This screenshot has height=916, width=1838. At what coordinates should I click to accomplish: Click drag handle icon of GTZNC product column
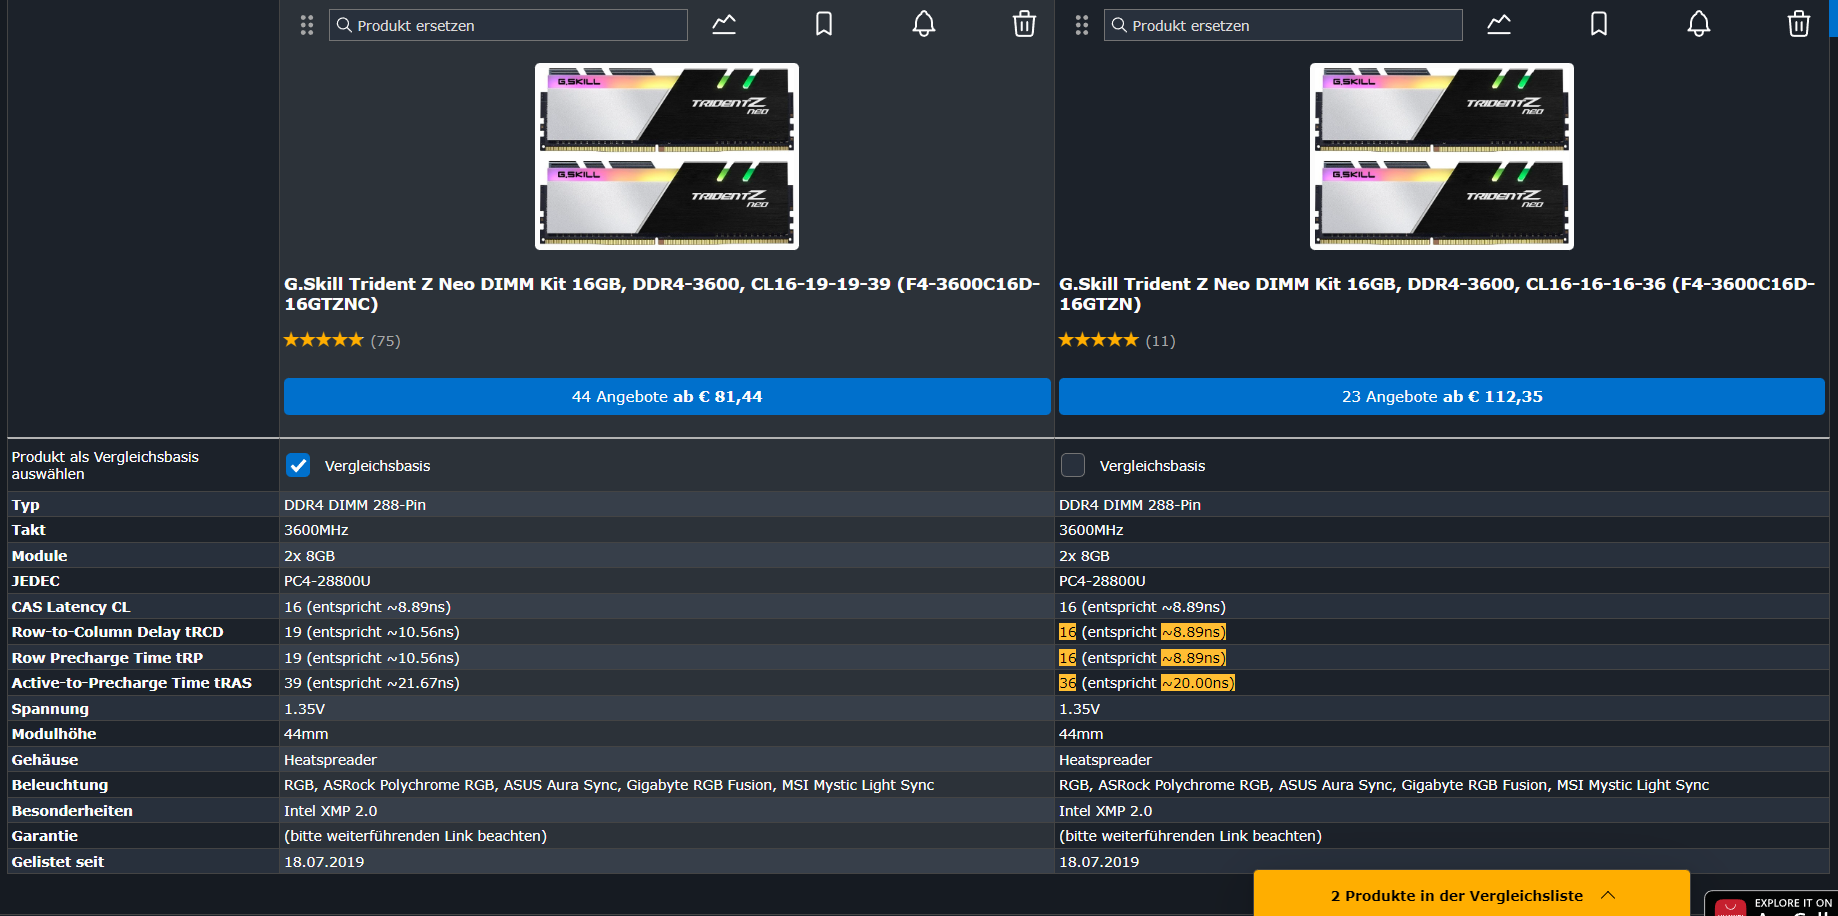point(307,25)
